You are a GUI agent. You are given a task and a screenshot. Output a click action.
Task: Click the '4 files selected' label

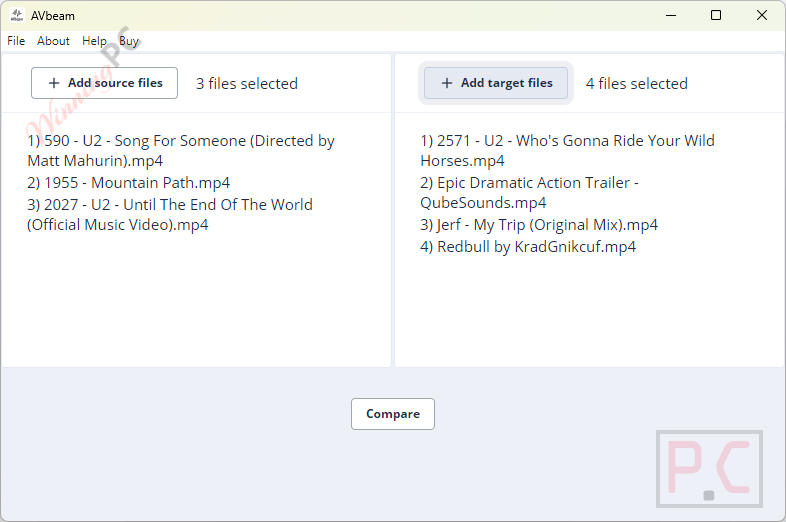(637, 83)
